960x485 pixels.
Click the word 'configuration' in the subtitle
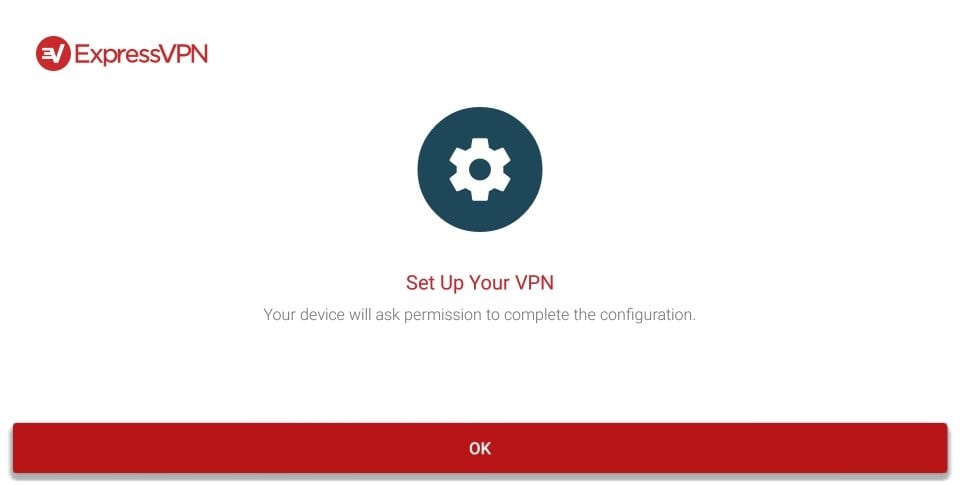click(647, 315)
